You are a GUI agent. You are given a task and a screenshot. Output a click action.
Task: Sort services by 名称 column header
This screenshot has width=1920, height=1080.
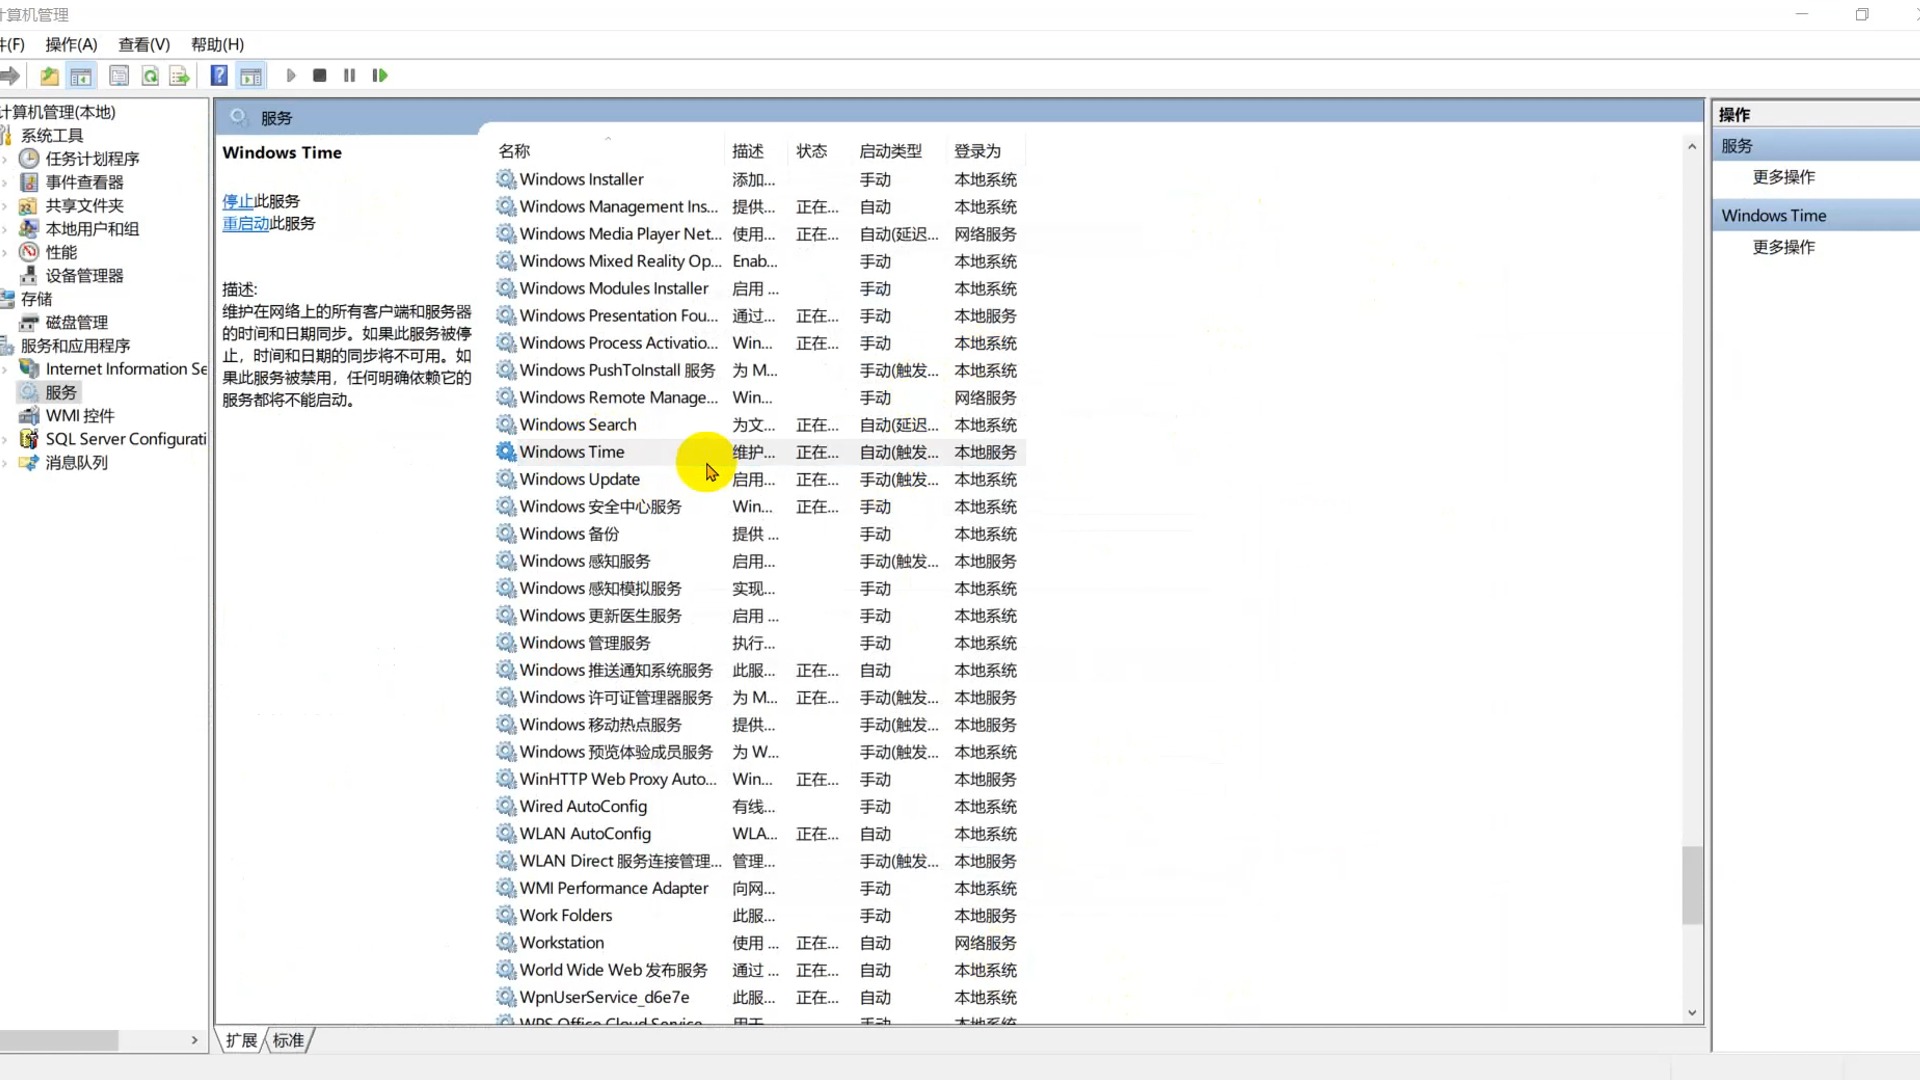(609, 151)
